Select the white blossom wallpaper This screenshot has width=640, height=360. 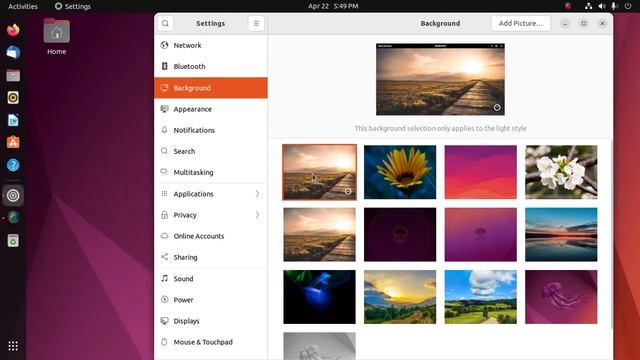(561, 172)
